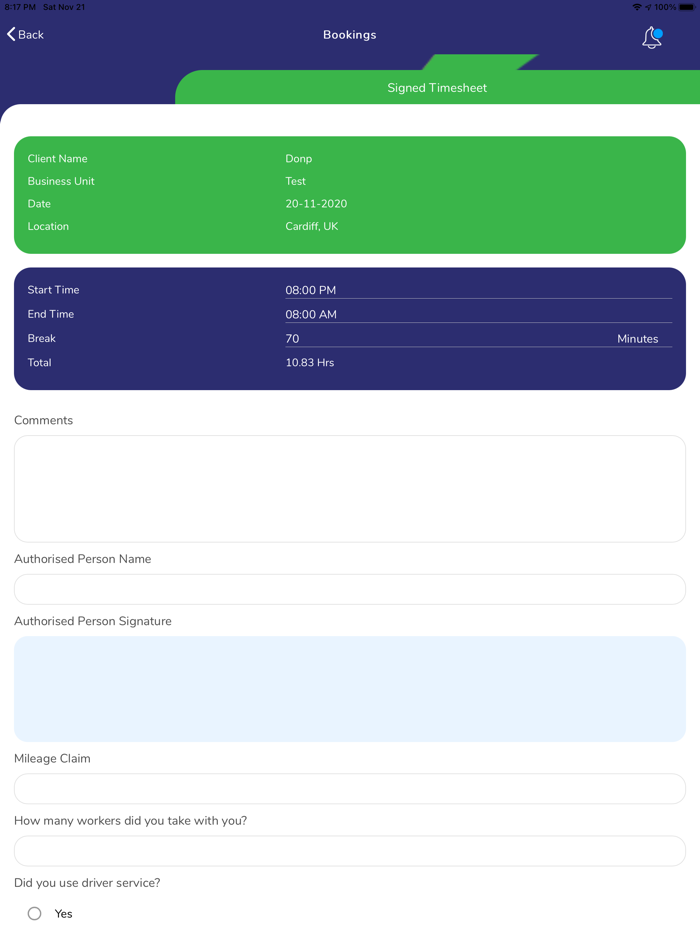Tap the Minutes unit label
The image size is (700, 934).
[x=637, y=339]
